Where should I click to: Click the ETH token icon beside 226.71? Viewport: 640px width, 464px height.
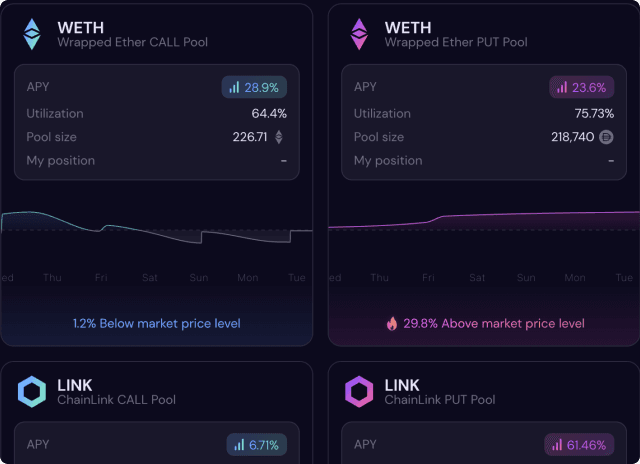(279, 137)
